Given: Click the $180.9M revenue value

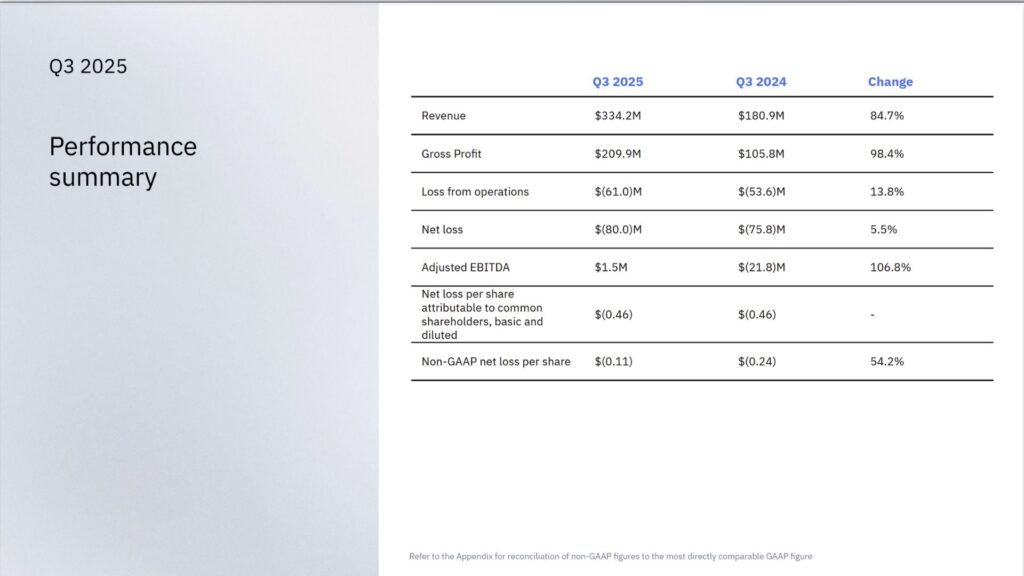Looking at the screenshot, I should click(x=761, y=116).
